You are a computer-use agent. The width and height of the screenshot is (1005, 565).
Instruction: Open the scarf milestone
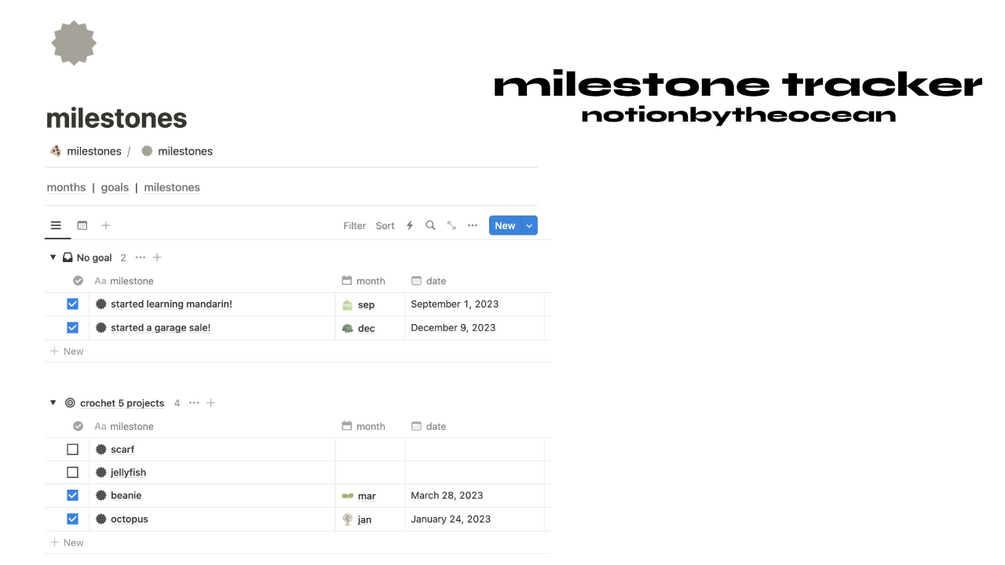(x=122, y=450)
